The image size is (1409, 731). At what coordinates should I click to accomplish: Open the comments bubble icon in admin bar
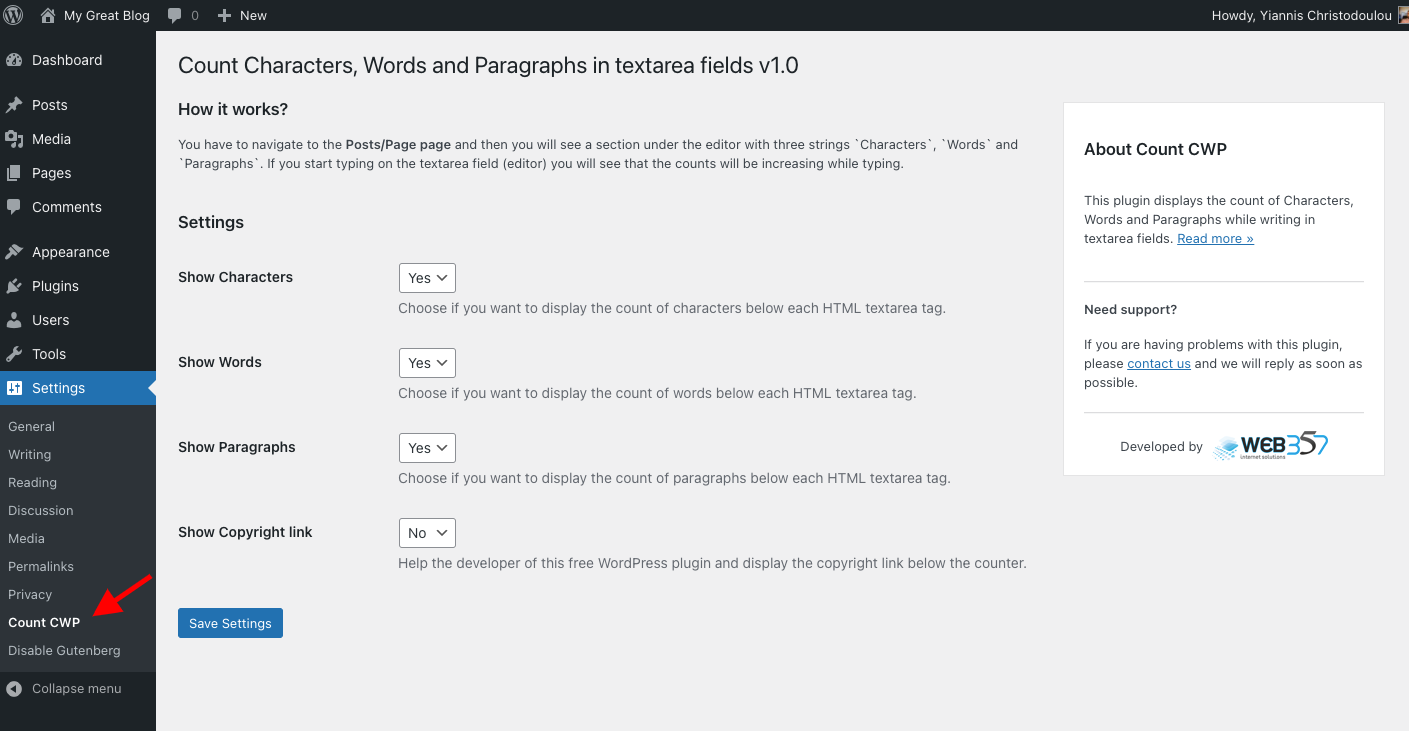[x=176, y=15]
